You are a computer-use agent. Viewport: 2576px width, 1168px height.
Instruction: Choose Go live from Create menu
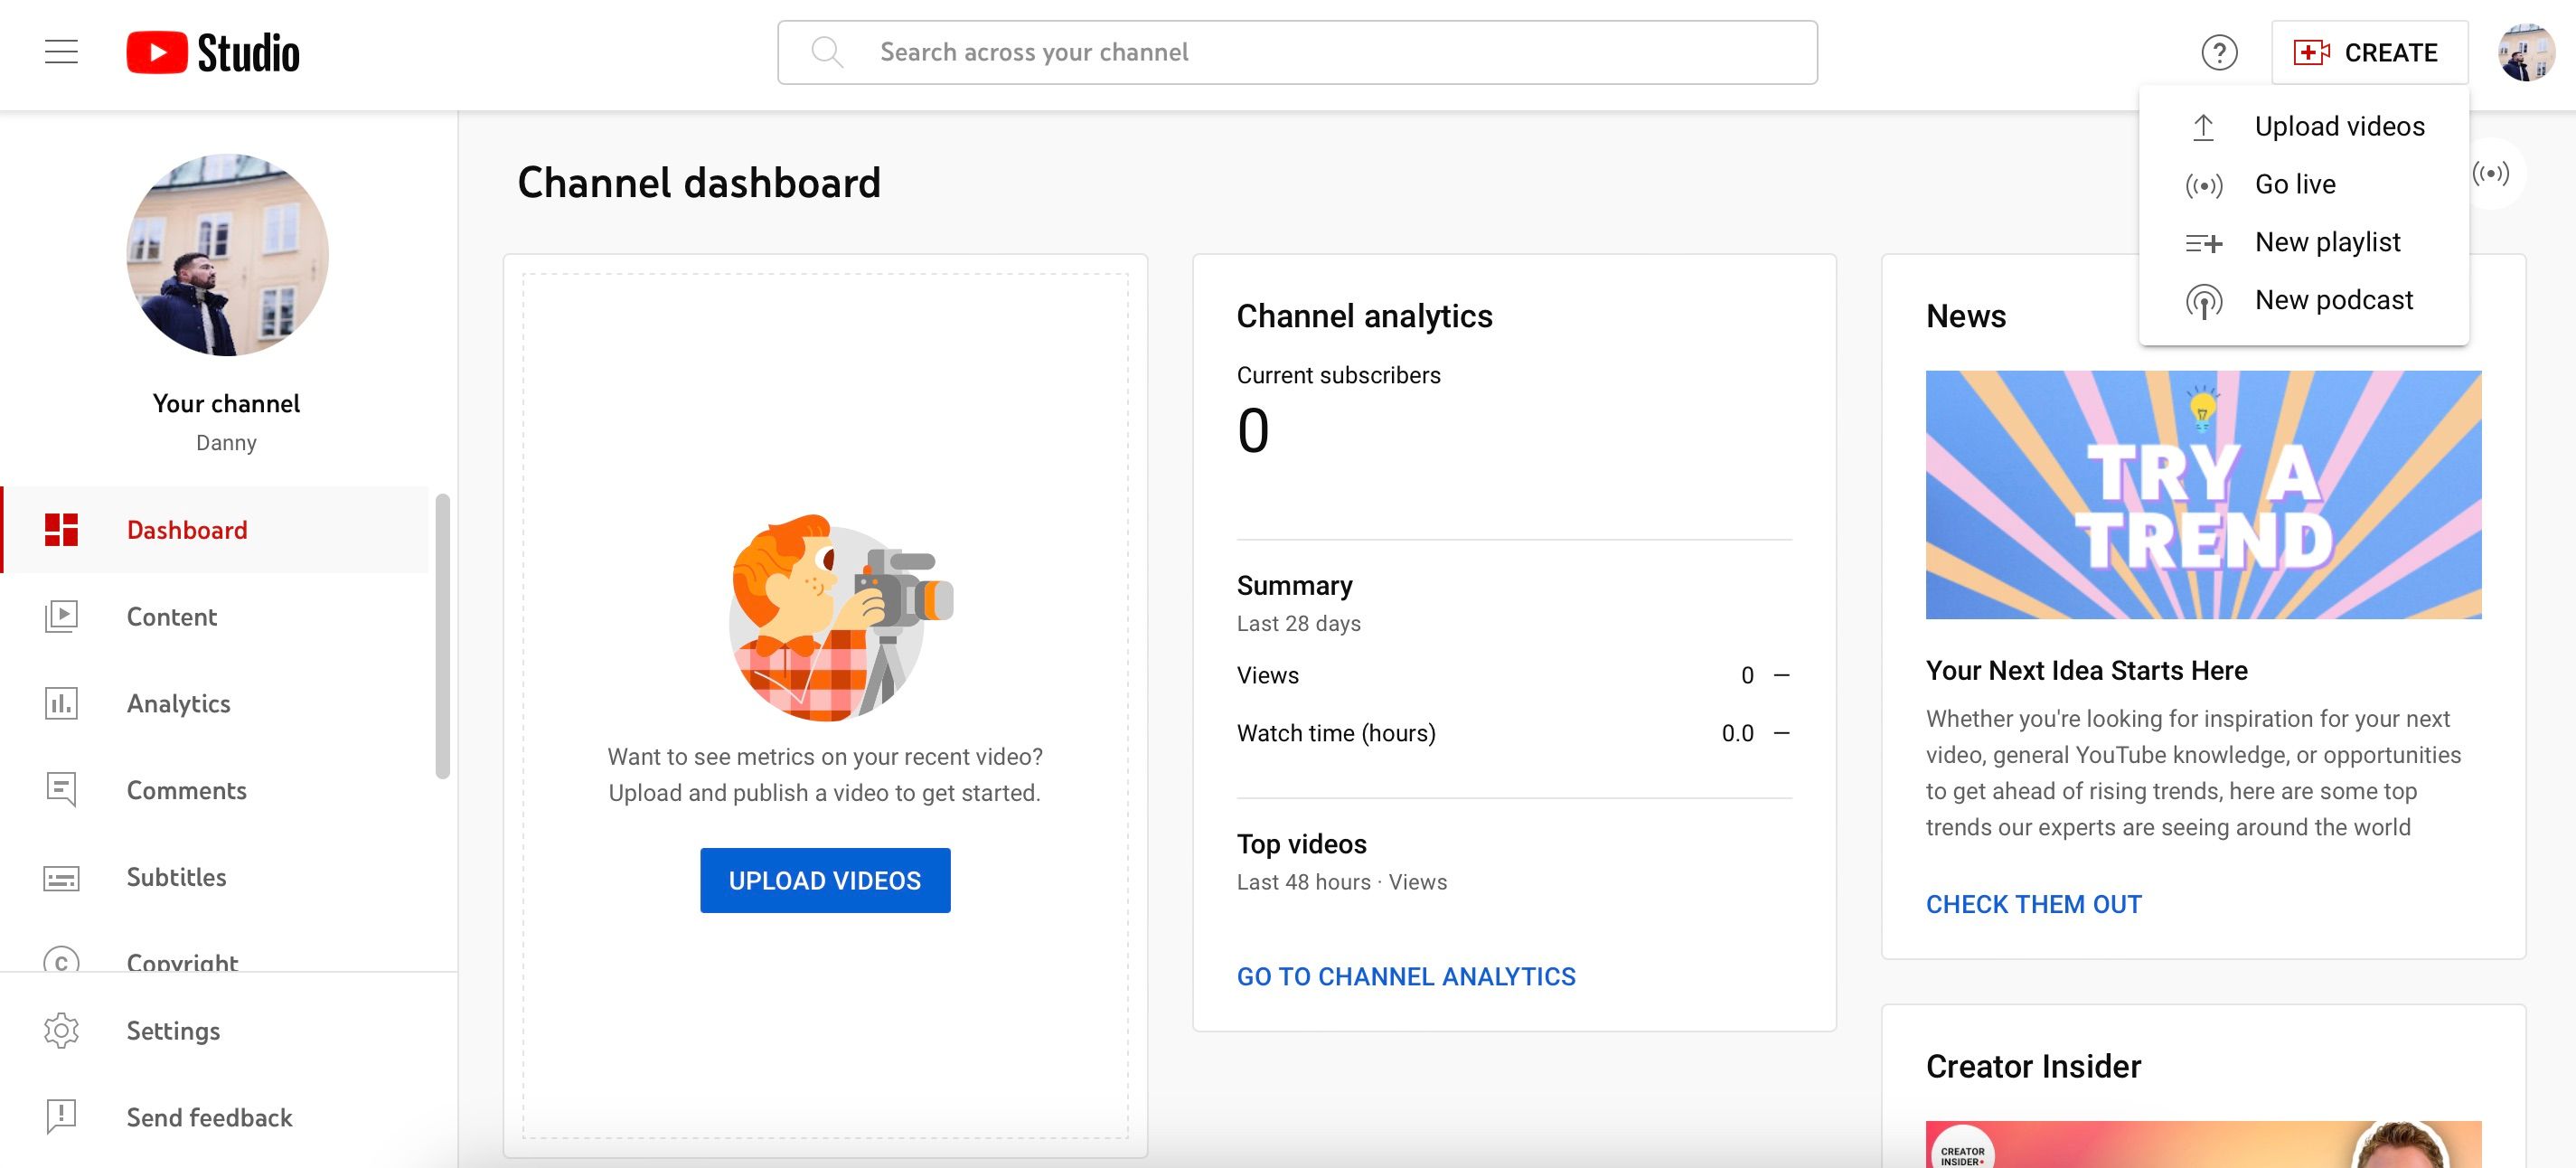coord(2294,185)
